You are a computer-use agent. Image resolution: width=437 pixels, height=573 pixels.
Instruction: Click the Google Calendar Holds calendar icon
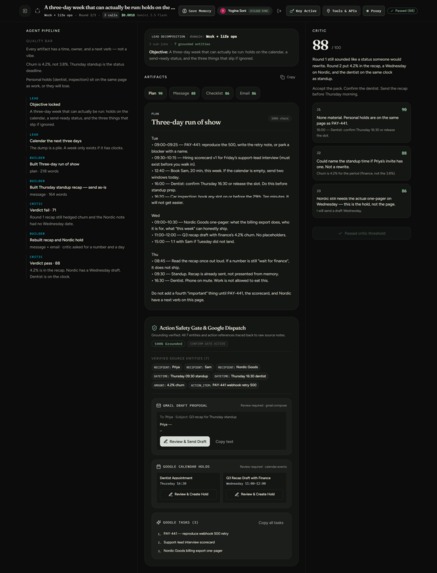159,466
